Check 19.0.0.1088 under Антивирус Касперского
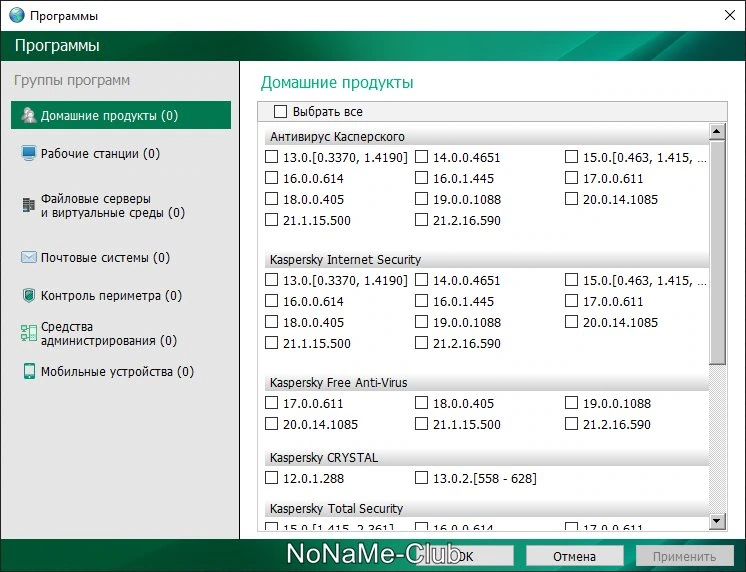Screen dimensions: 746x572 [421, 198]
